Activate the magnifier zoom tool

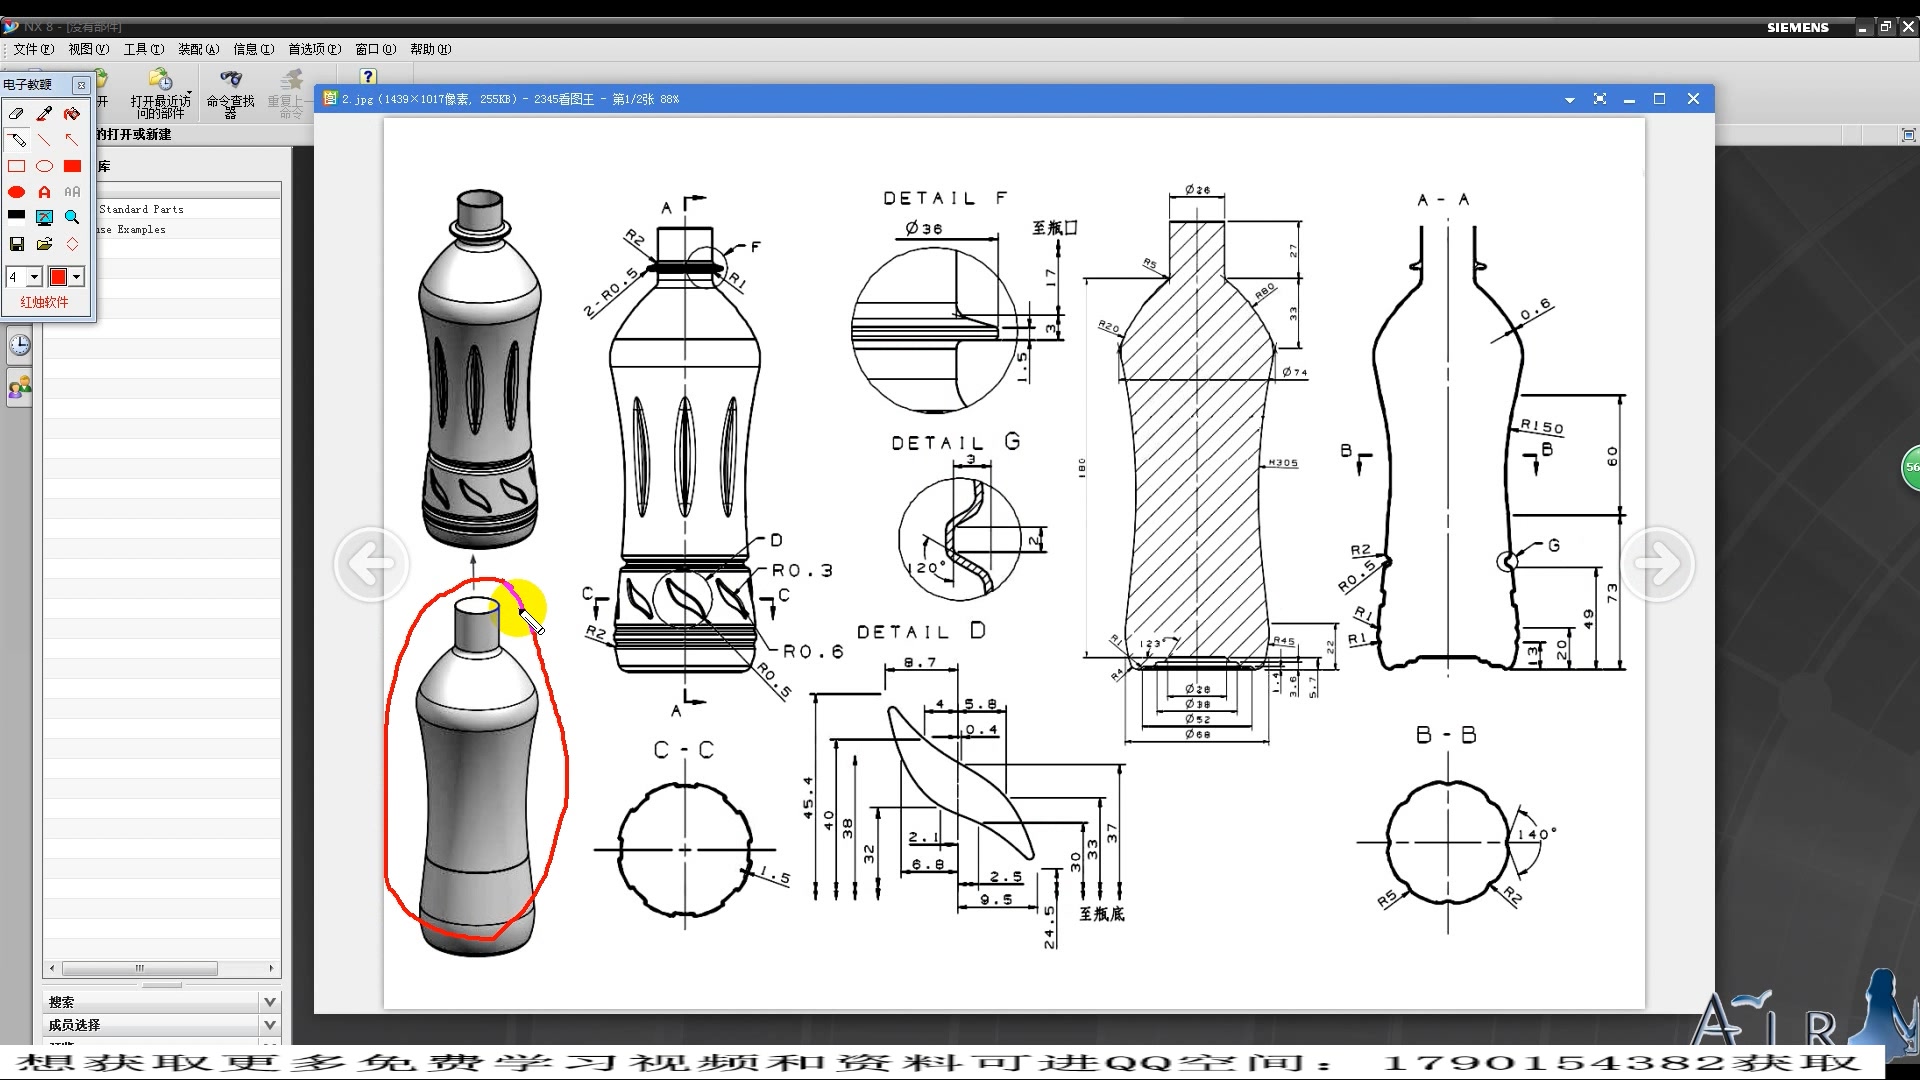72,217
